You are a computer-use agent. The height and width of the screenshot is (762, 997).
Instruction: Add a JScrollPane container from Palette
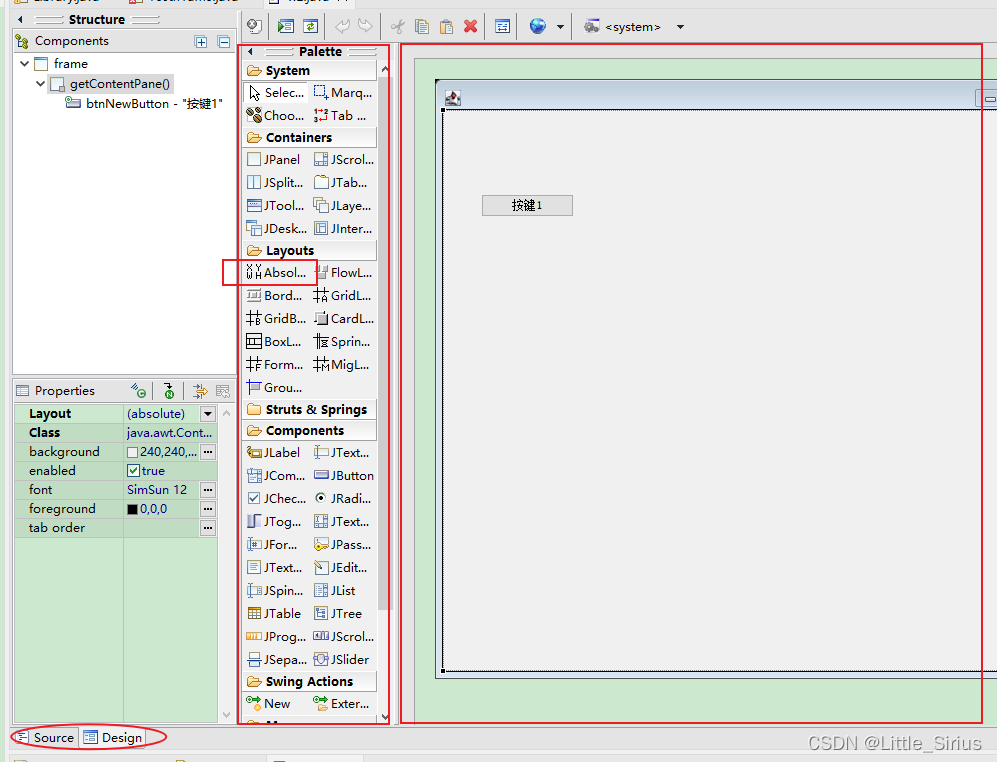click(x=343, y=160)
